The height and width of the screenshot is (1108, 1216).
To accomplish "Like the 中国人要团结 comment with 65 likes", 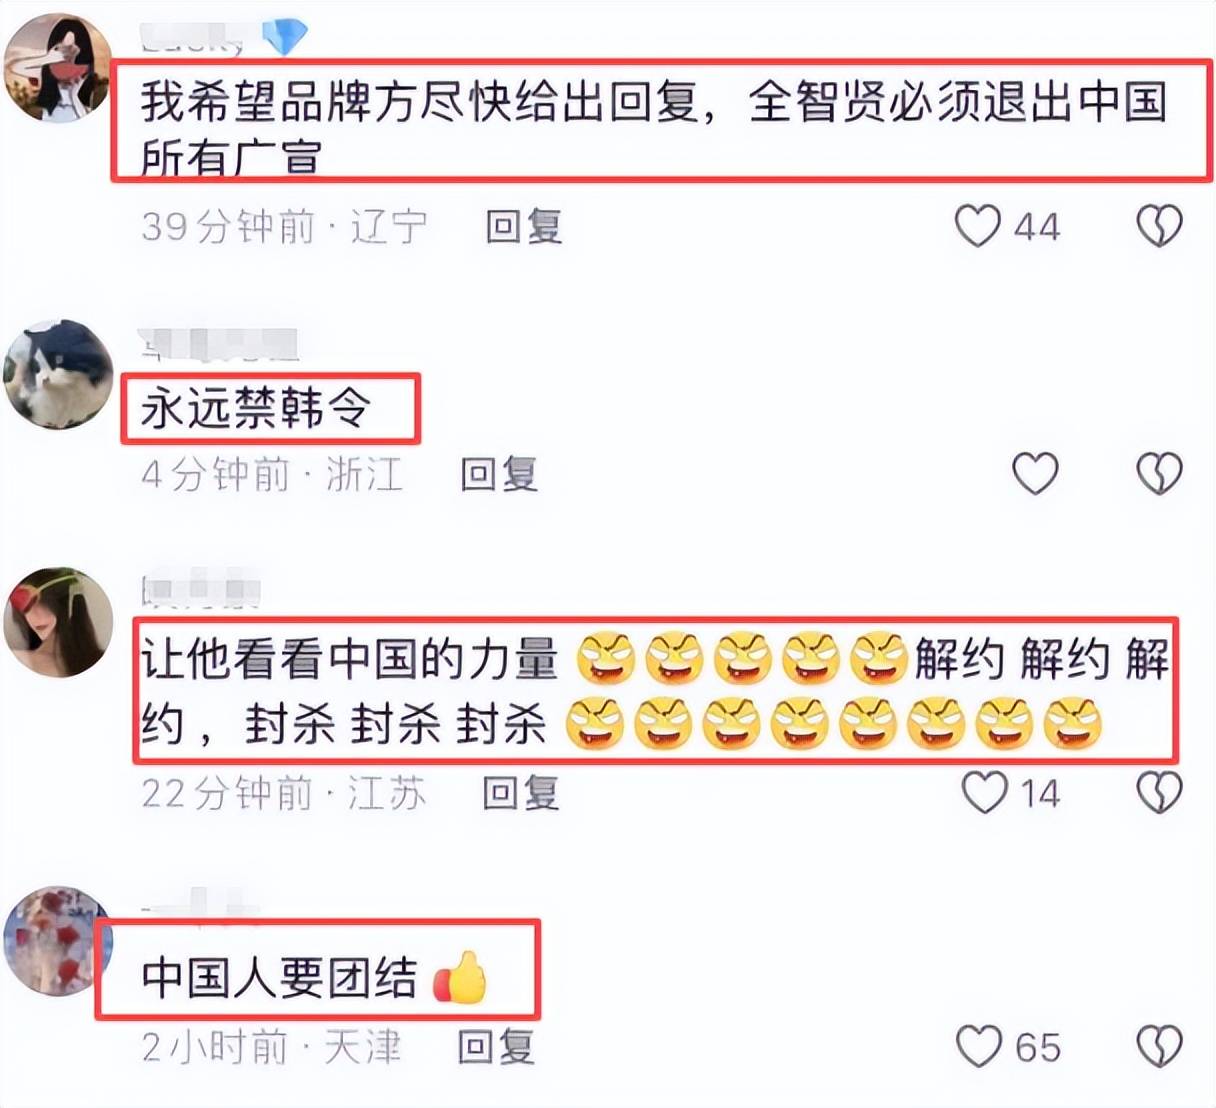I will pos(979,1046).
